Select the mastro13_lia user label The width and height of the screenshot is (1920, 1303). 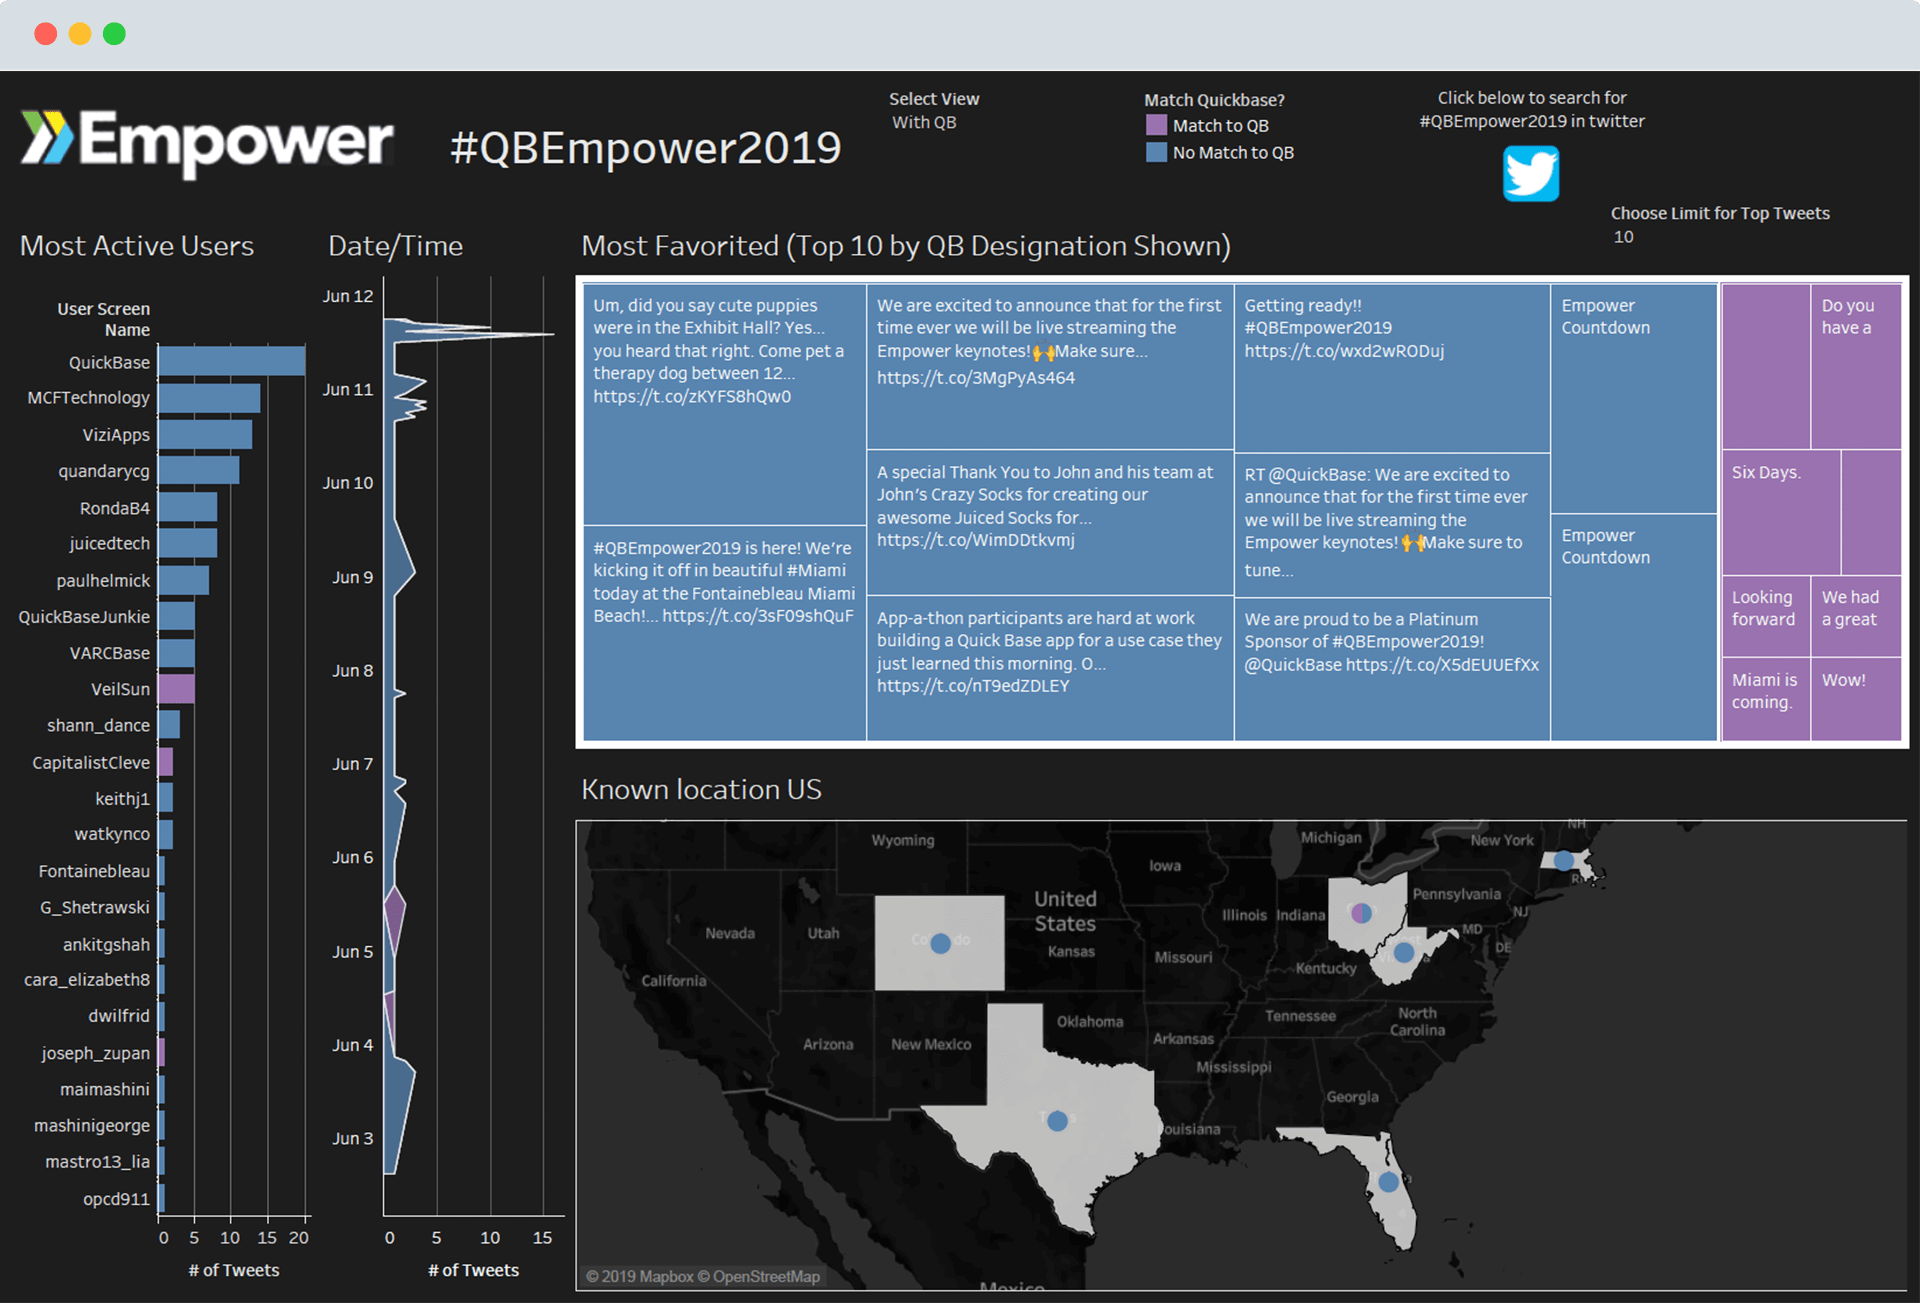97,1162
